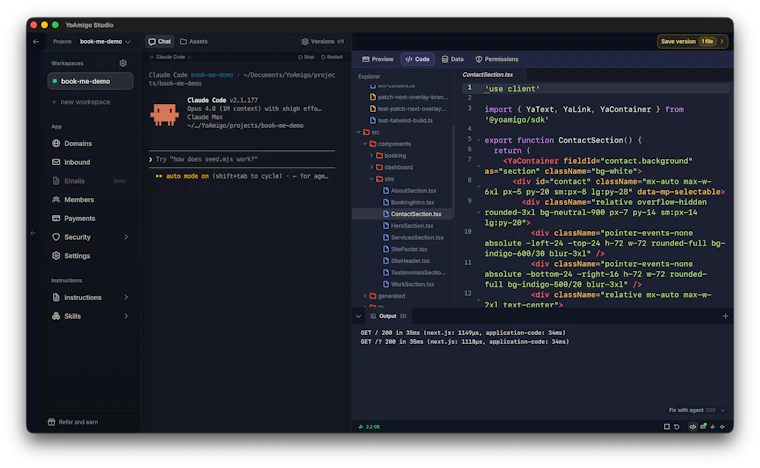Open the Settings cog icon in sidebar

coord(56,255)
